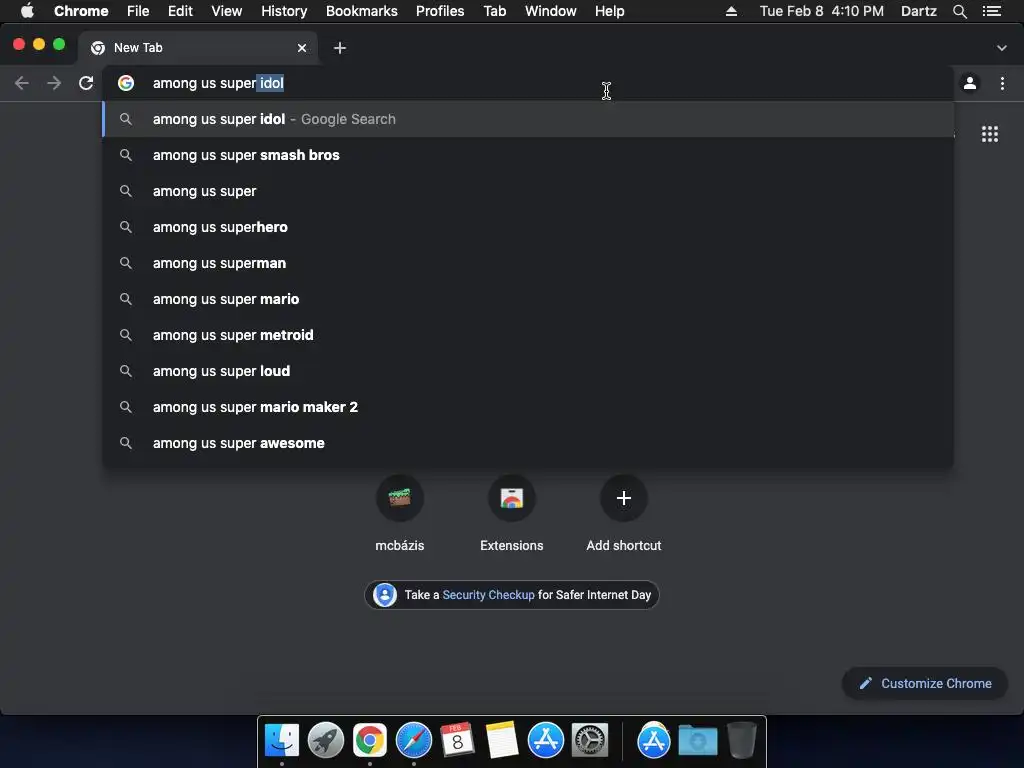1024x768 pixels.
Task: Open the three-dot Chrome menu
Action: click(x=1002, y=83)
